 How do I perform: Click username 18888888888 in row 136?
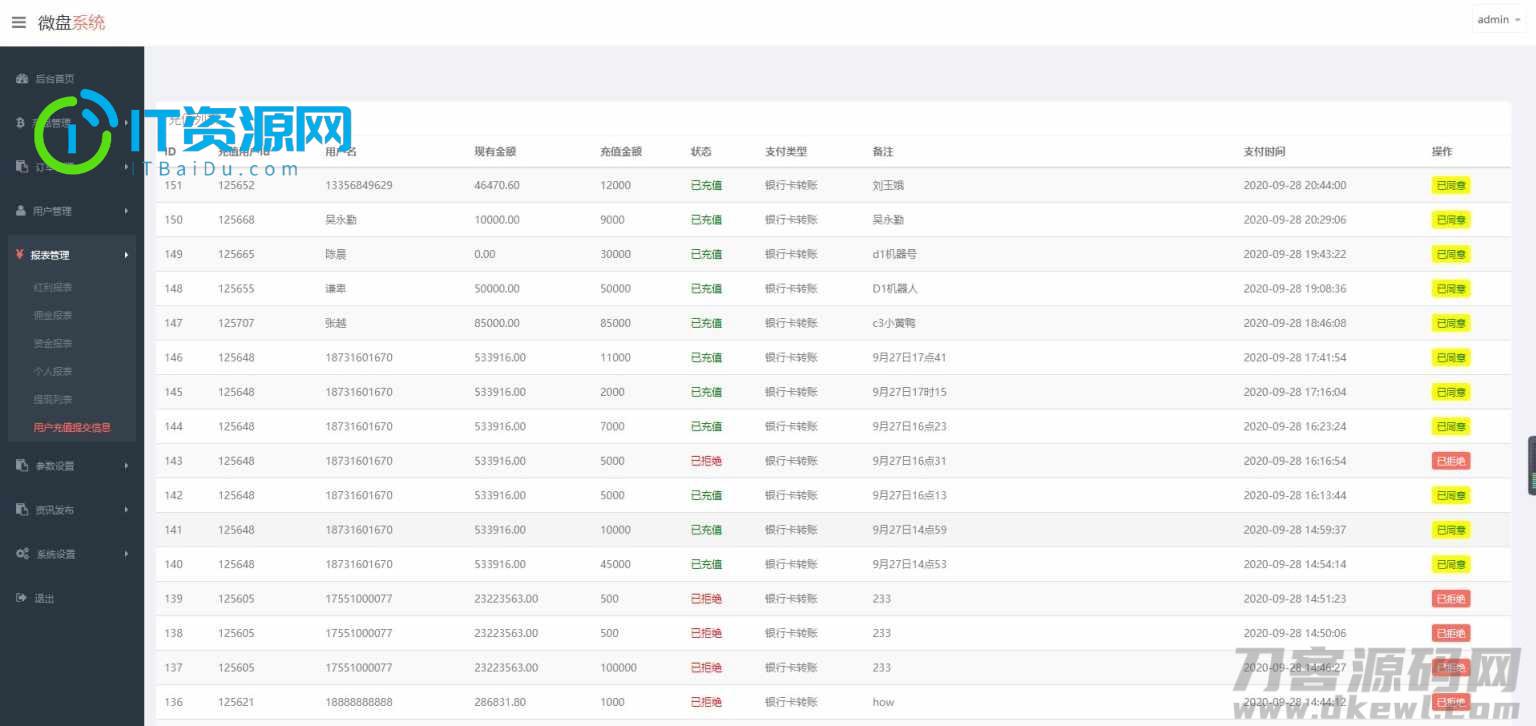[359, 702]
